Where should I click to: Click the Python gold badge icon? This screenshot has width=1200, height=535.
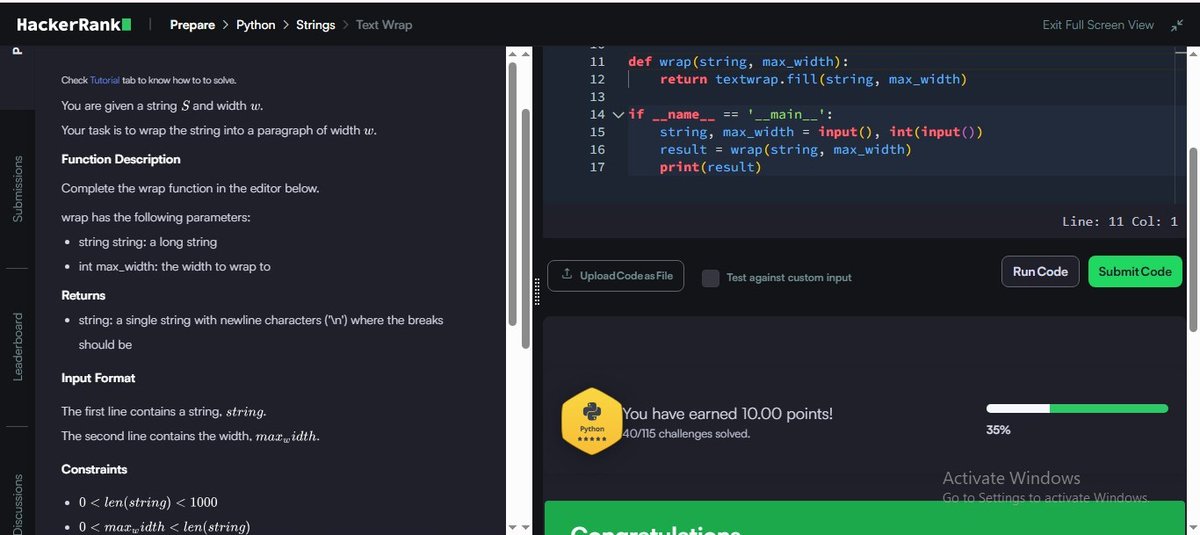coord(593,421)
